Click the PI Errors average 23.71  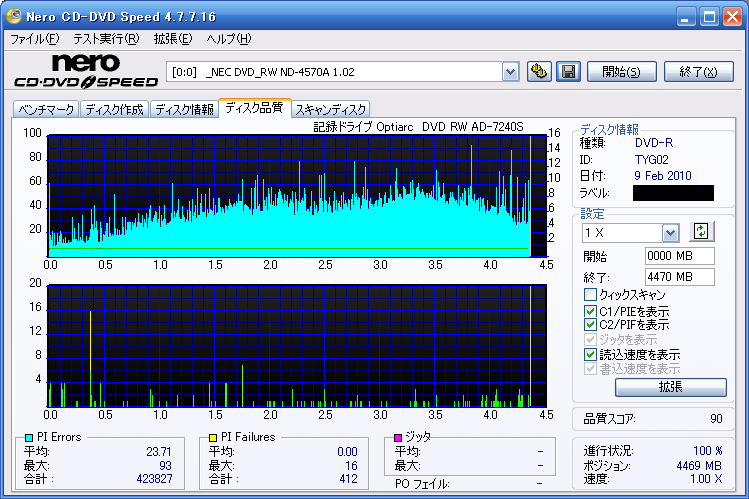[x=159, y=452]
